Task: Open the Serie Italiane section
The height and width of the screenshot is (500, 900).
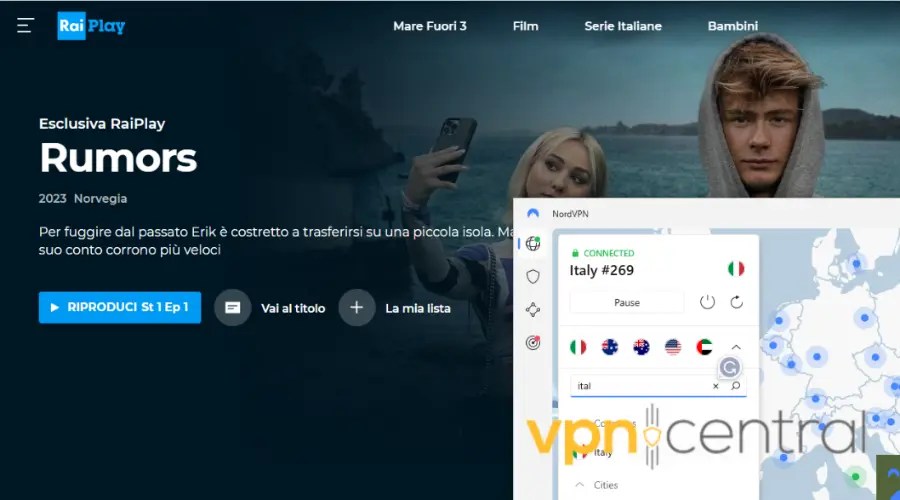Action: tap(623, 26)
